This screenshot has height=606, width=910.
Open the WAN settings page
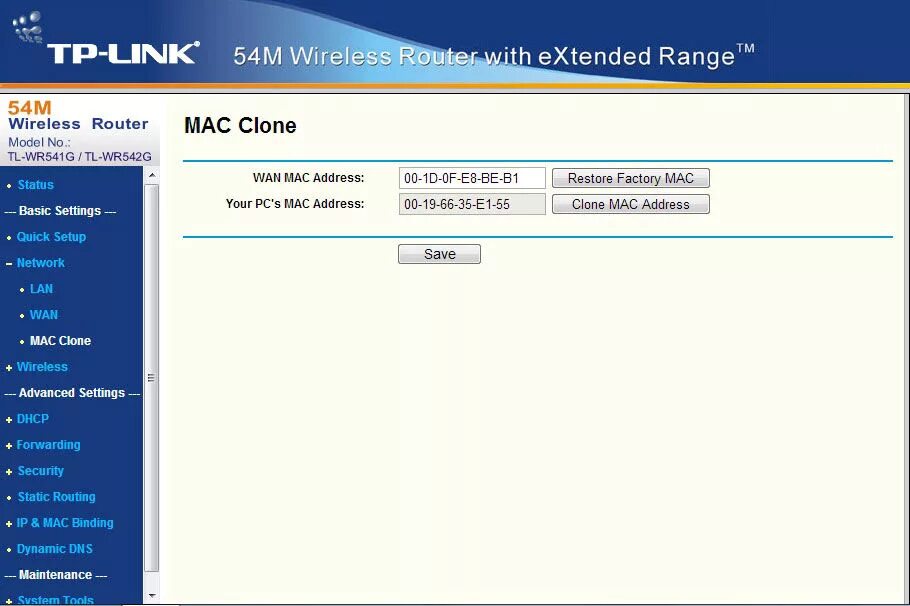pos(44,315)
